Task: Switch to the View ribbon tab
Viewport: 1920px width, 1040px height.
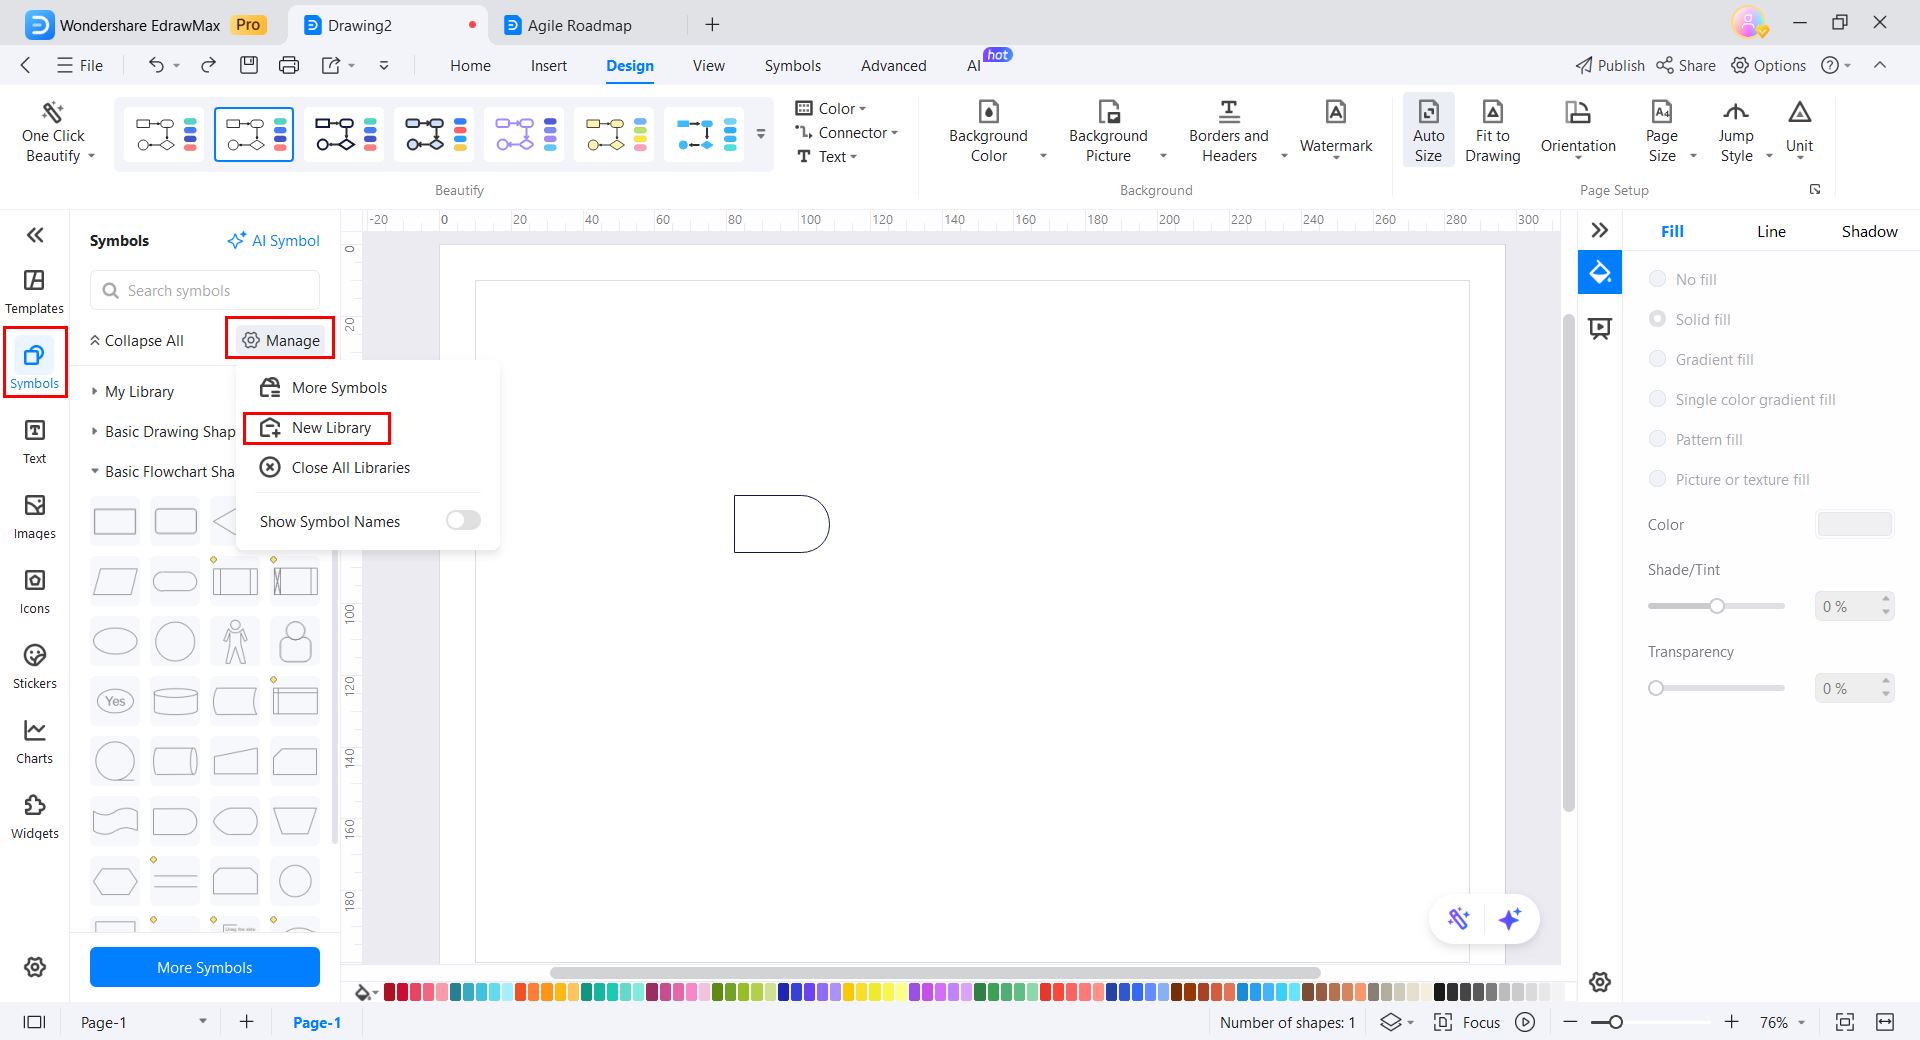Action: [708, 65]
